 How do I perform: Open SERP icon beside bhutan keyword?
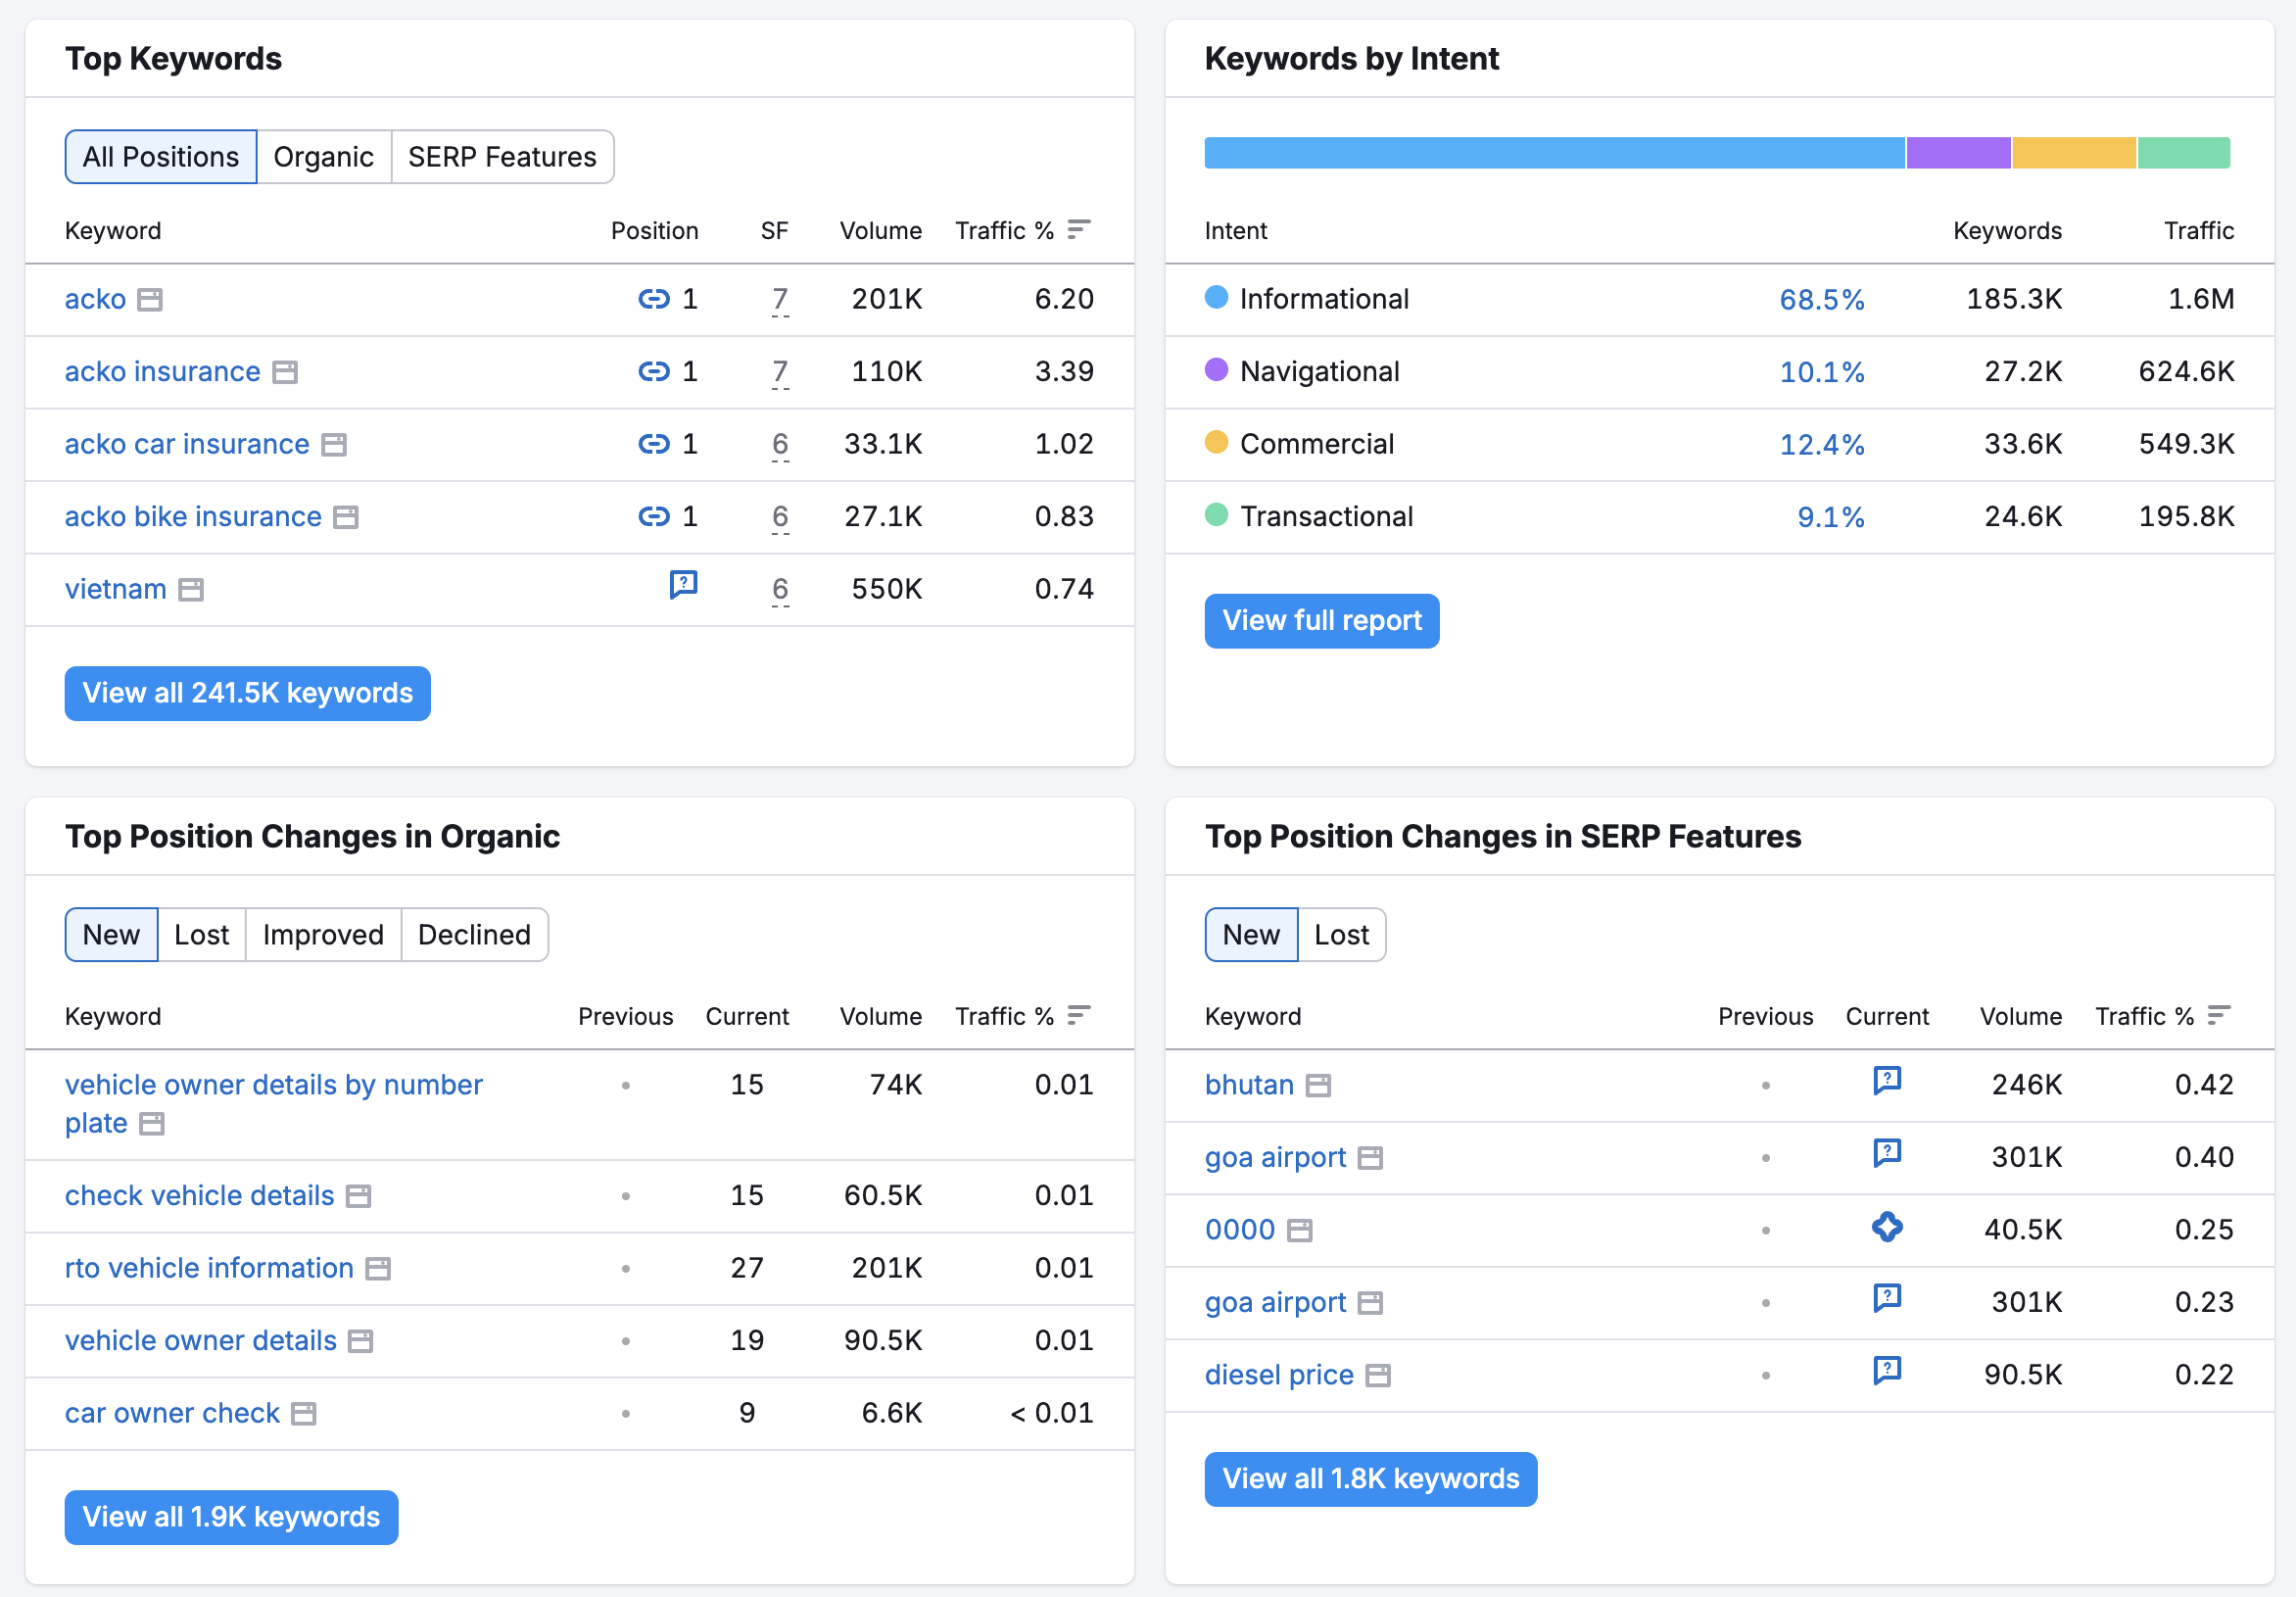click(x=1319, y=1086)
